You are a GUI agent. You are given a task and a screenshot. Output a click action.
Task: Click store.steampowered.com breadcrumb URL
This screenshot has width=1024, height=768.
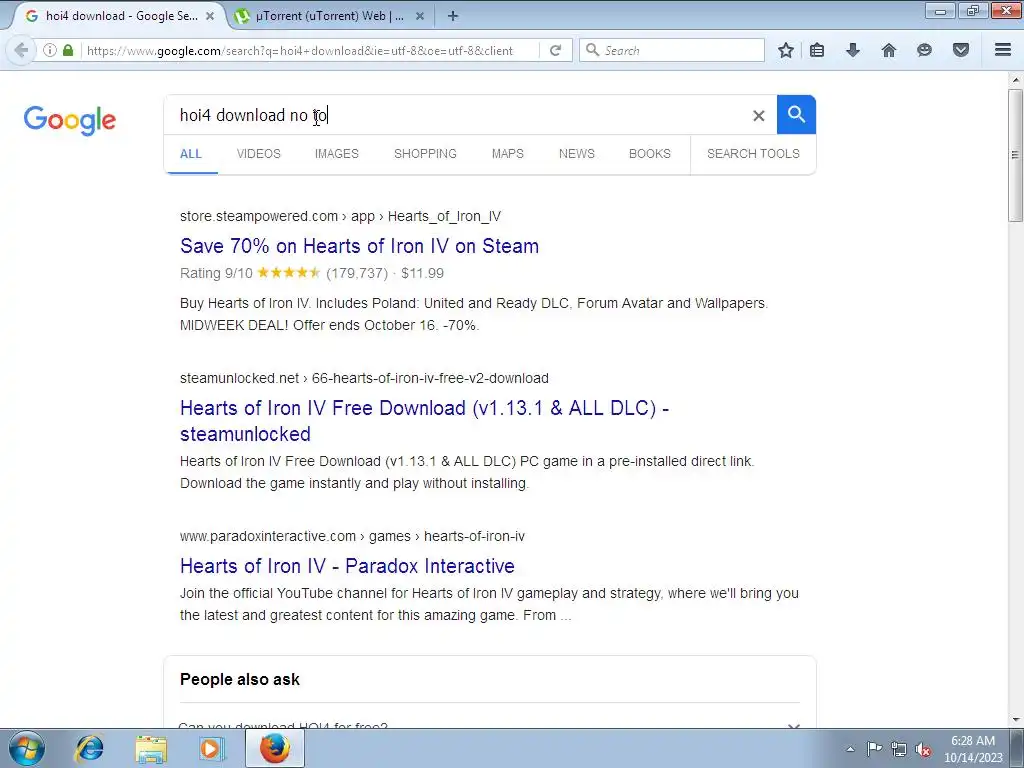pos(340,216)
